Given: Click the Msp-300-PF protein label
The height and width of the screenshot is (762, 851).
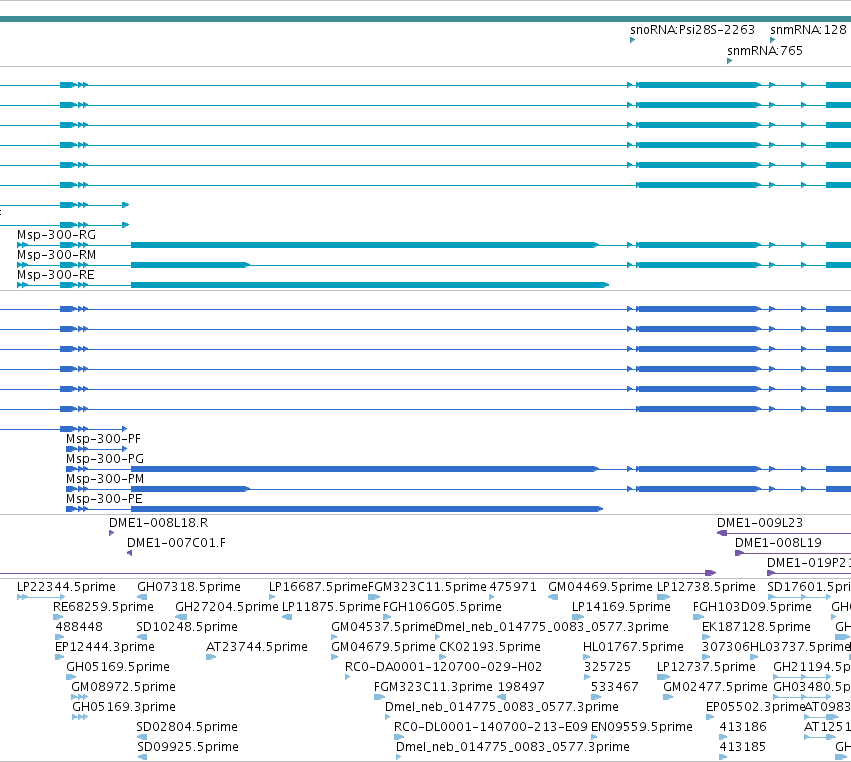Looking at the screenshot, I should [x=103, y=439].
